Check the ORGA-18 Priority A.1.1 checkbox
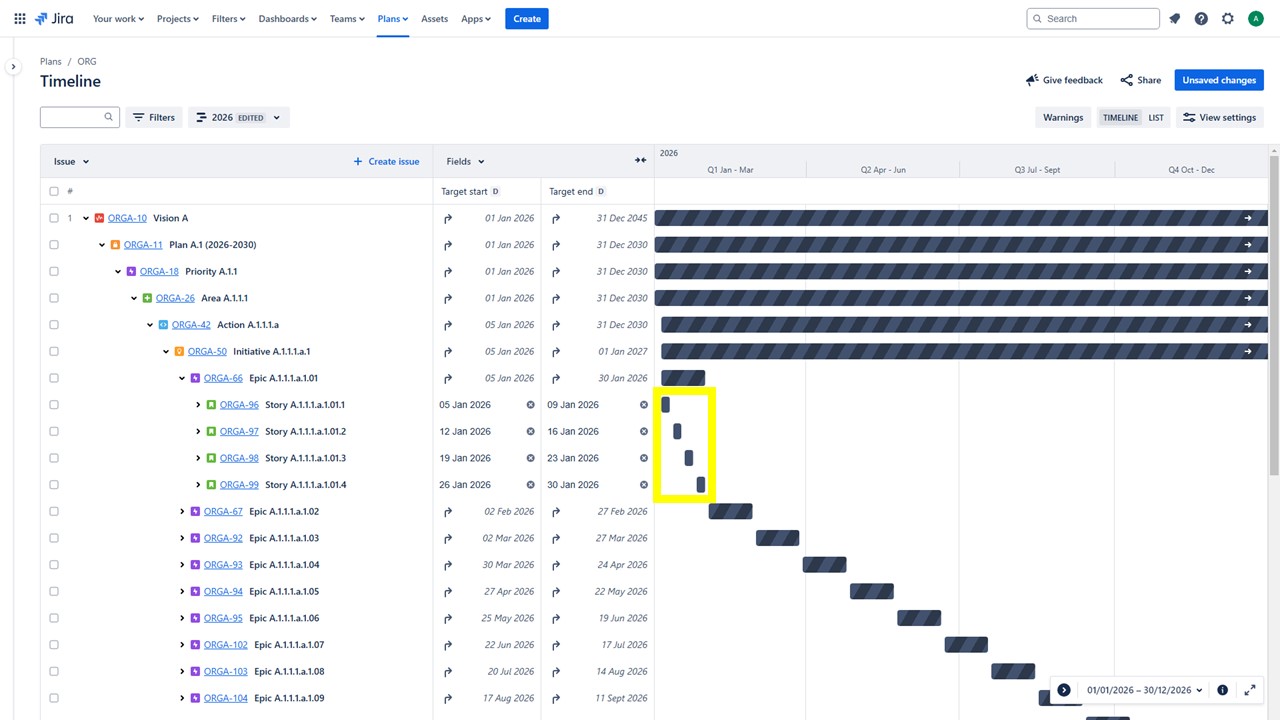Viewport: 1280px width, 720px height. (54, 271)
